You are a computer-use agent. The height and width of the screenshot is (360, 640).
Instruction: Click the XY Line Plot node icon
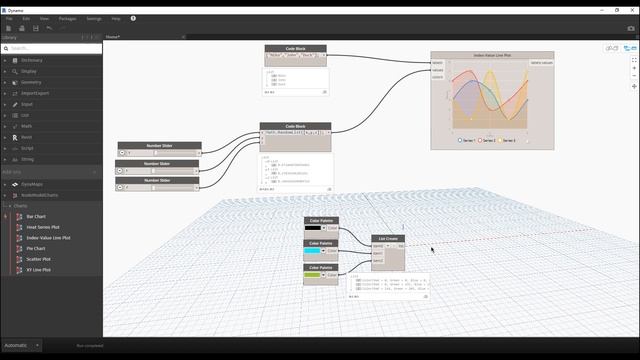(19, 270)
